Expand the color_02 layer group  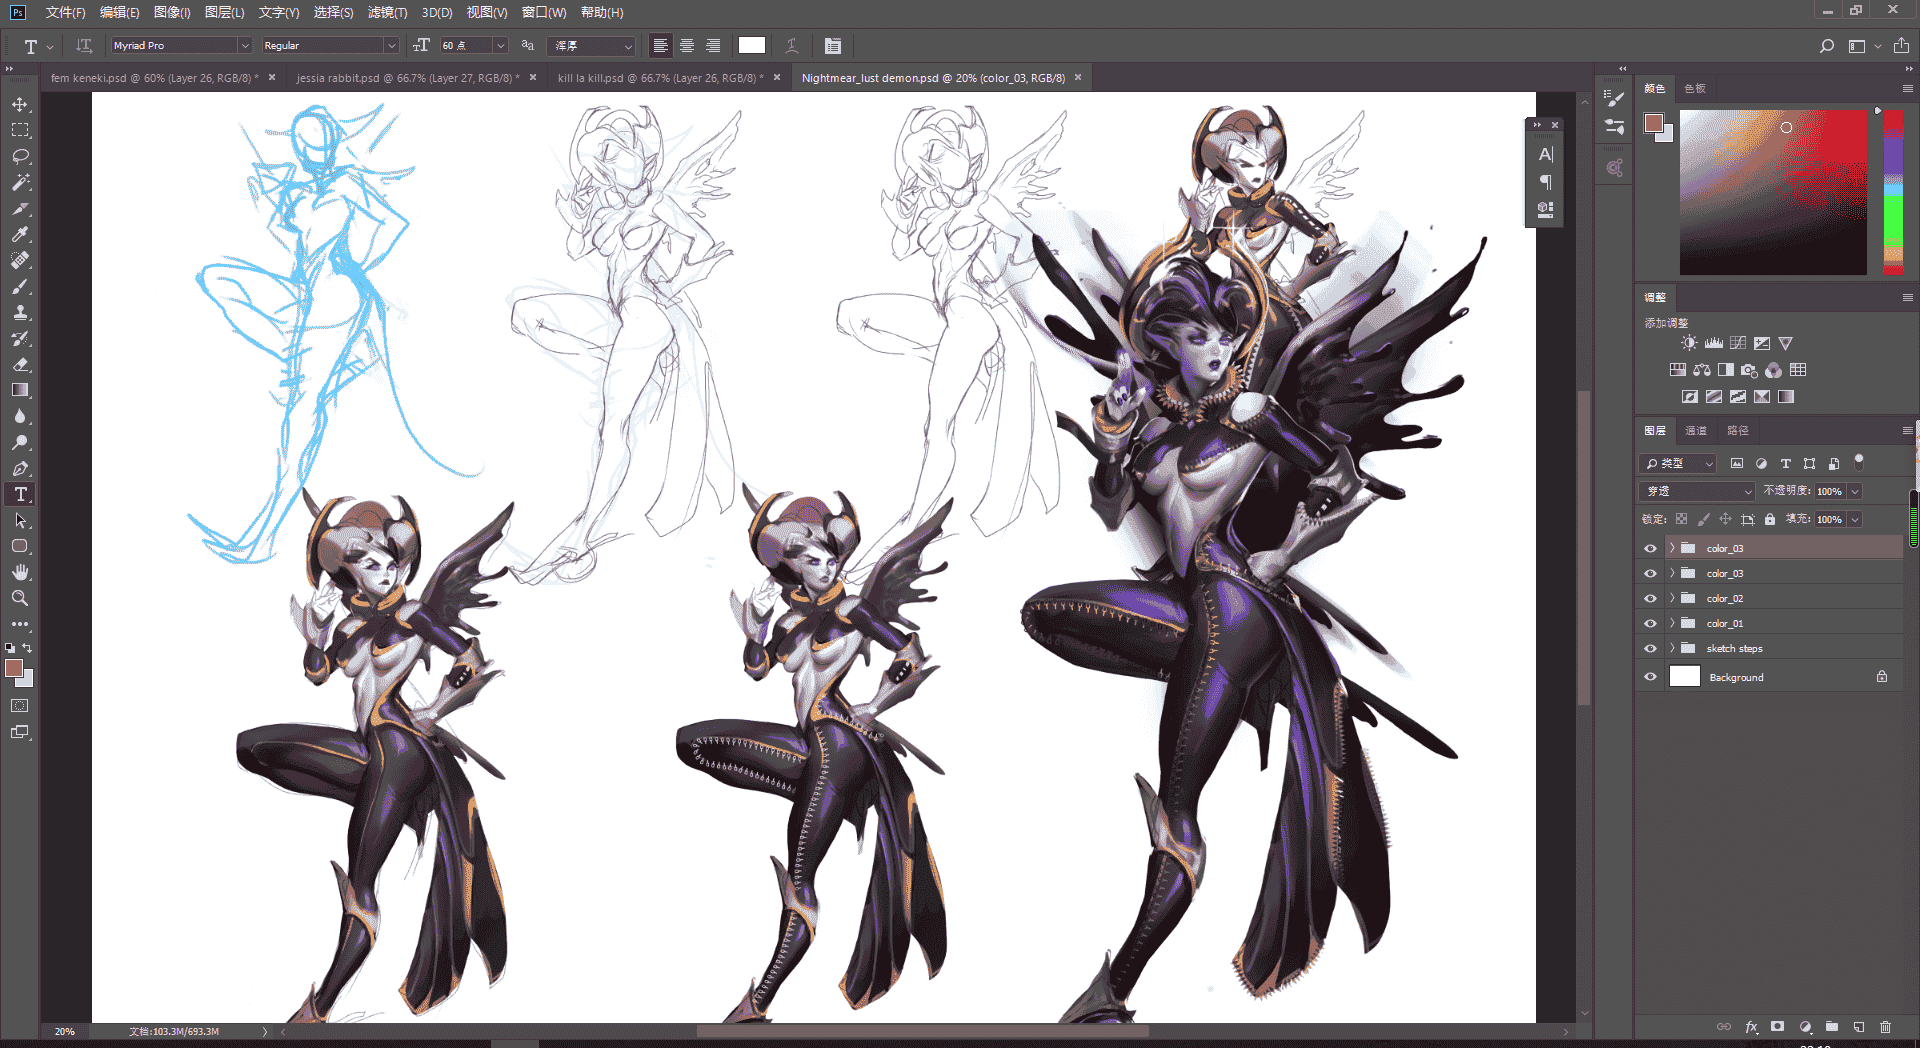1672,599
